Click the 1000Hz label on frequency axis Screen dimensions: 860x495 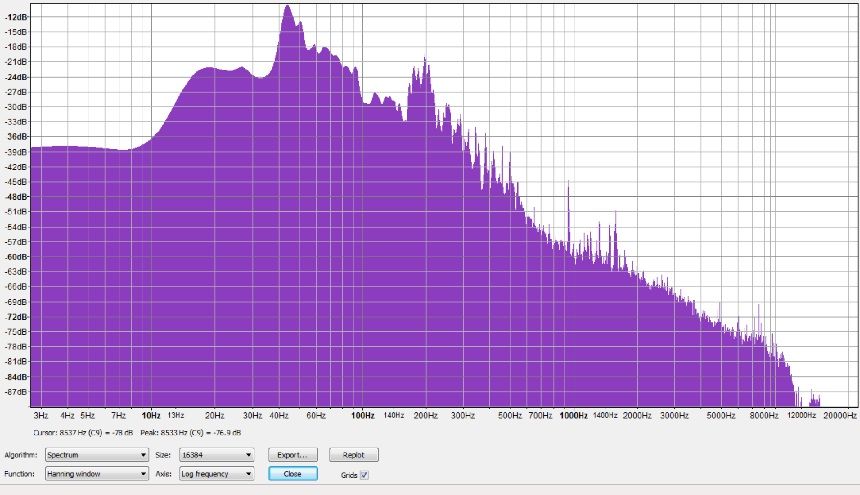click(573, 414)
